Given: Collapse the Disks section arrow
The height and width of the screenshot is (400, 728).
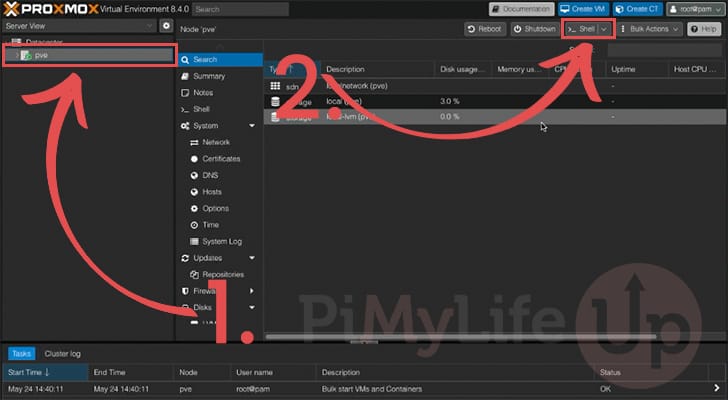Looking at the screenshot, I should coord(252,307).
